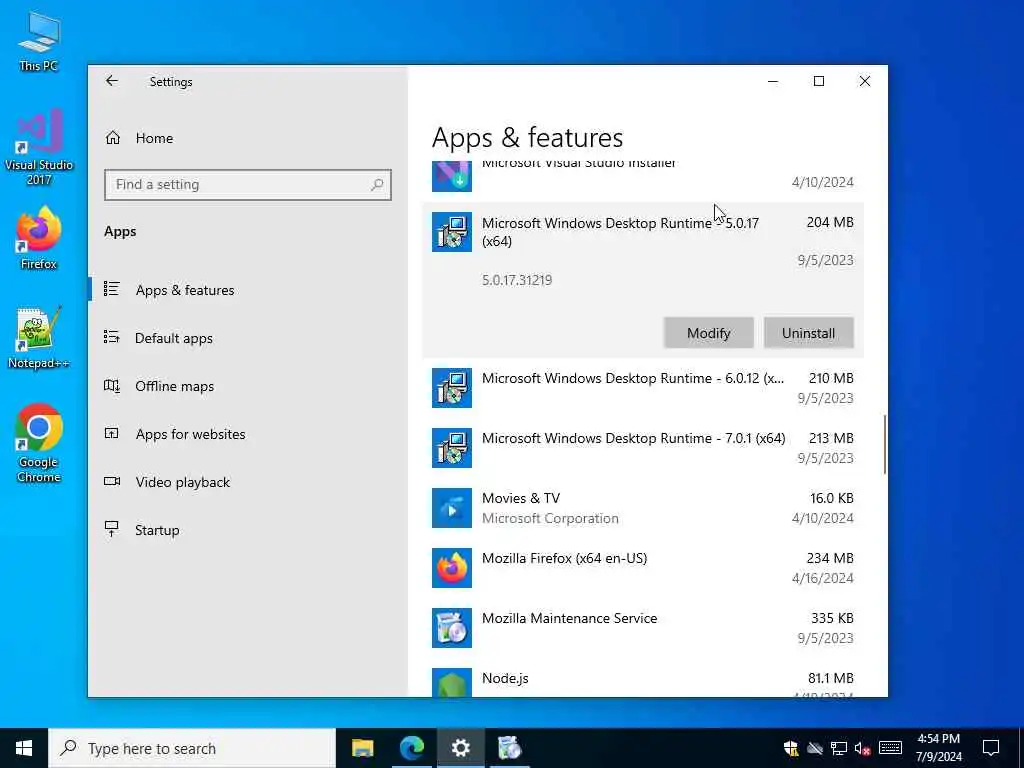Screen dimensions: 1024x768
Task: Click Modify for Desktop Runtime 5.0.17
Action: [709, 333]
